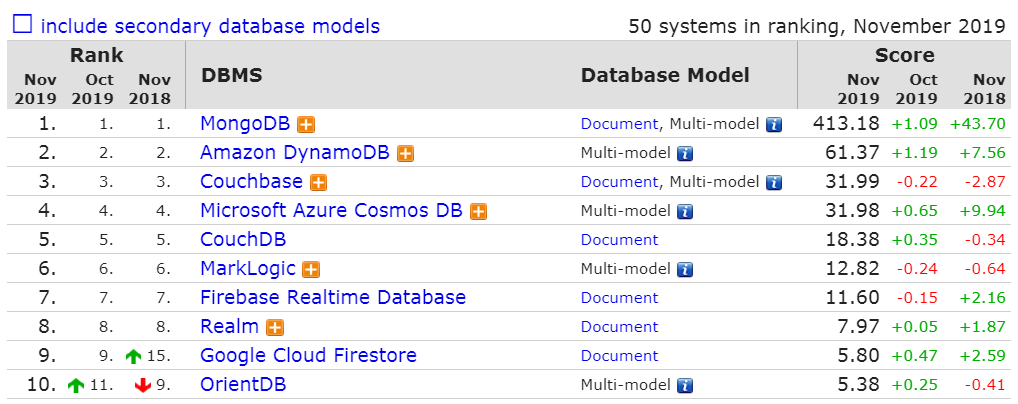Click the DBMS column header
Screen dimensions: 1018x404
(232, 75)
